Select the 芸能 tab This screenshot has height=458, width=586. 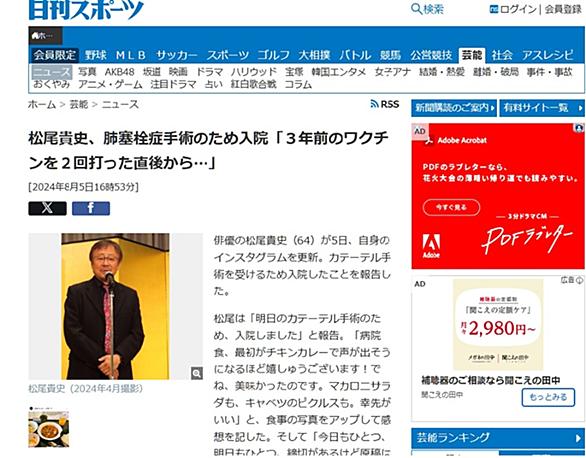tap(472, 55)
